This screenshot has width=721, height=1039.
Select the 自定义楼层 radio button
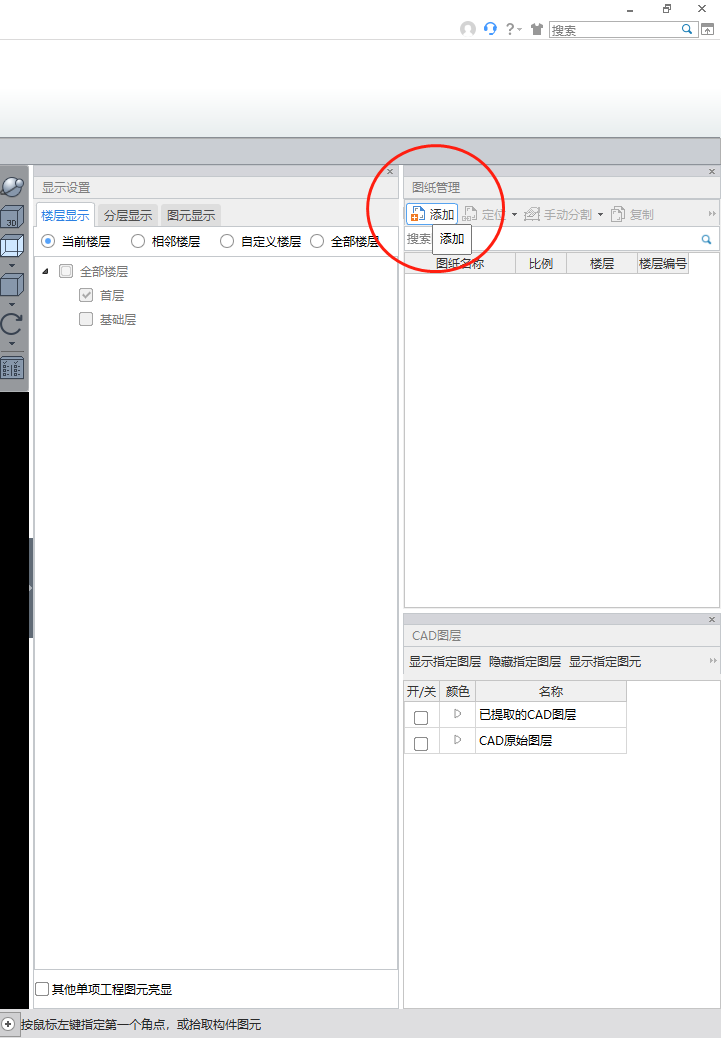pos(227,241)
